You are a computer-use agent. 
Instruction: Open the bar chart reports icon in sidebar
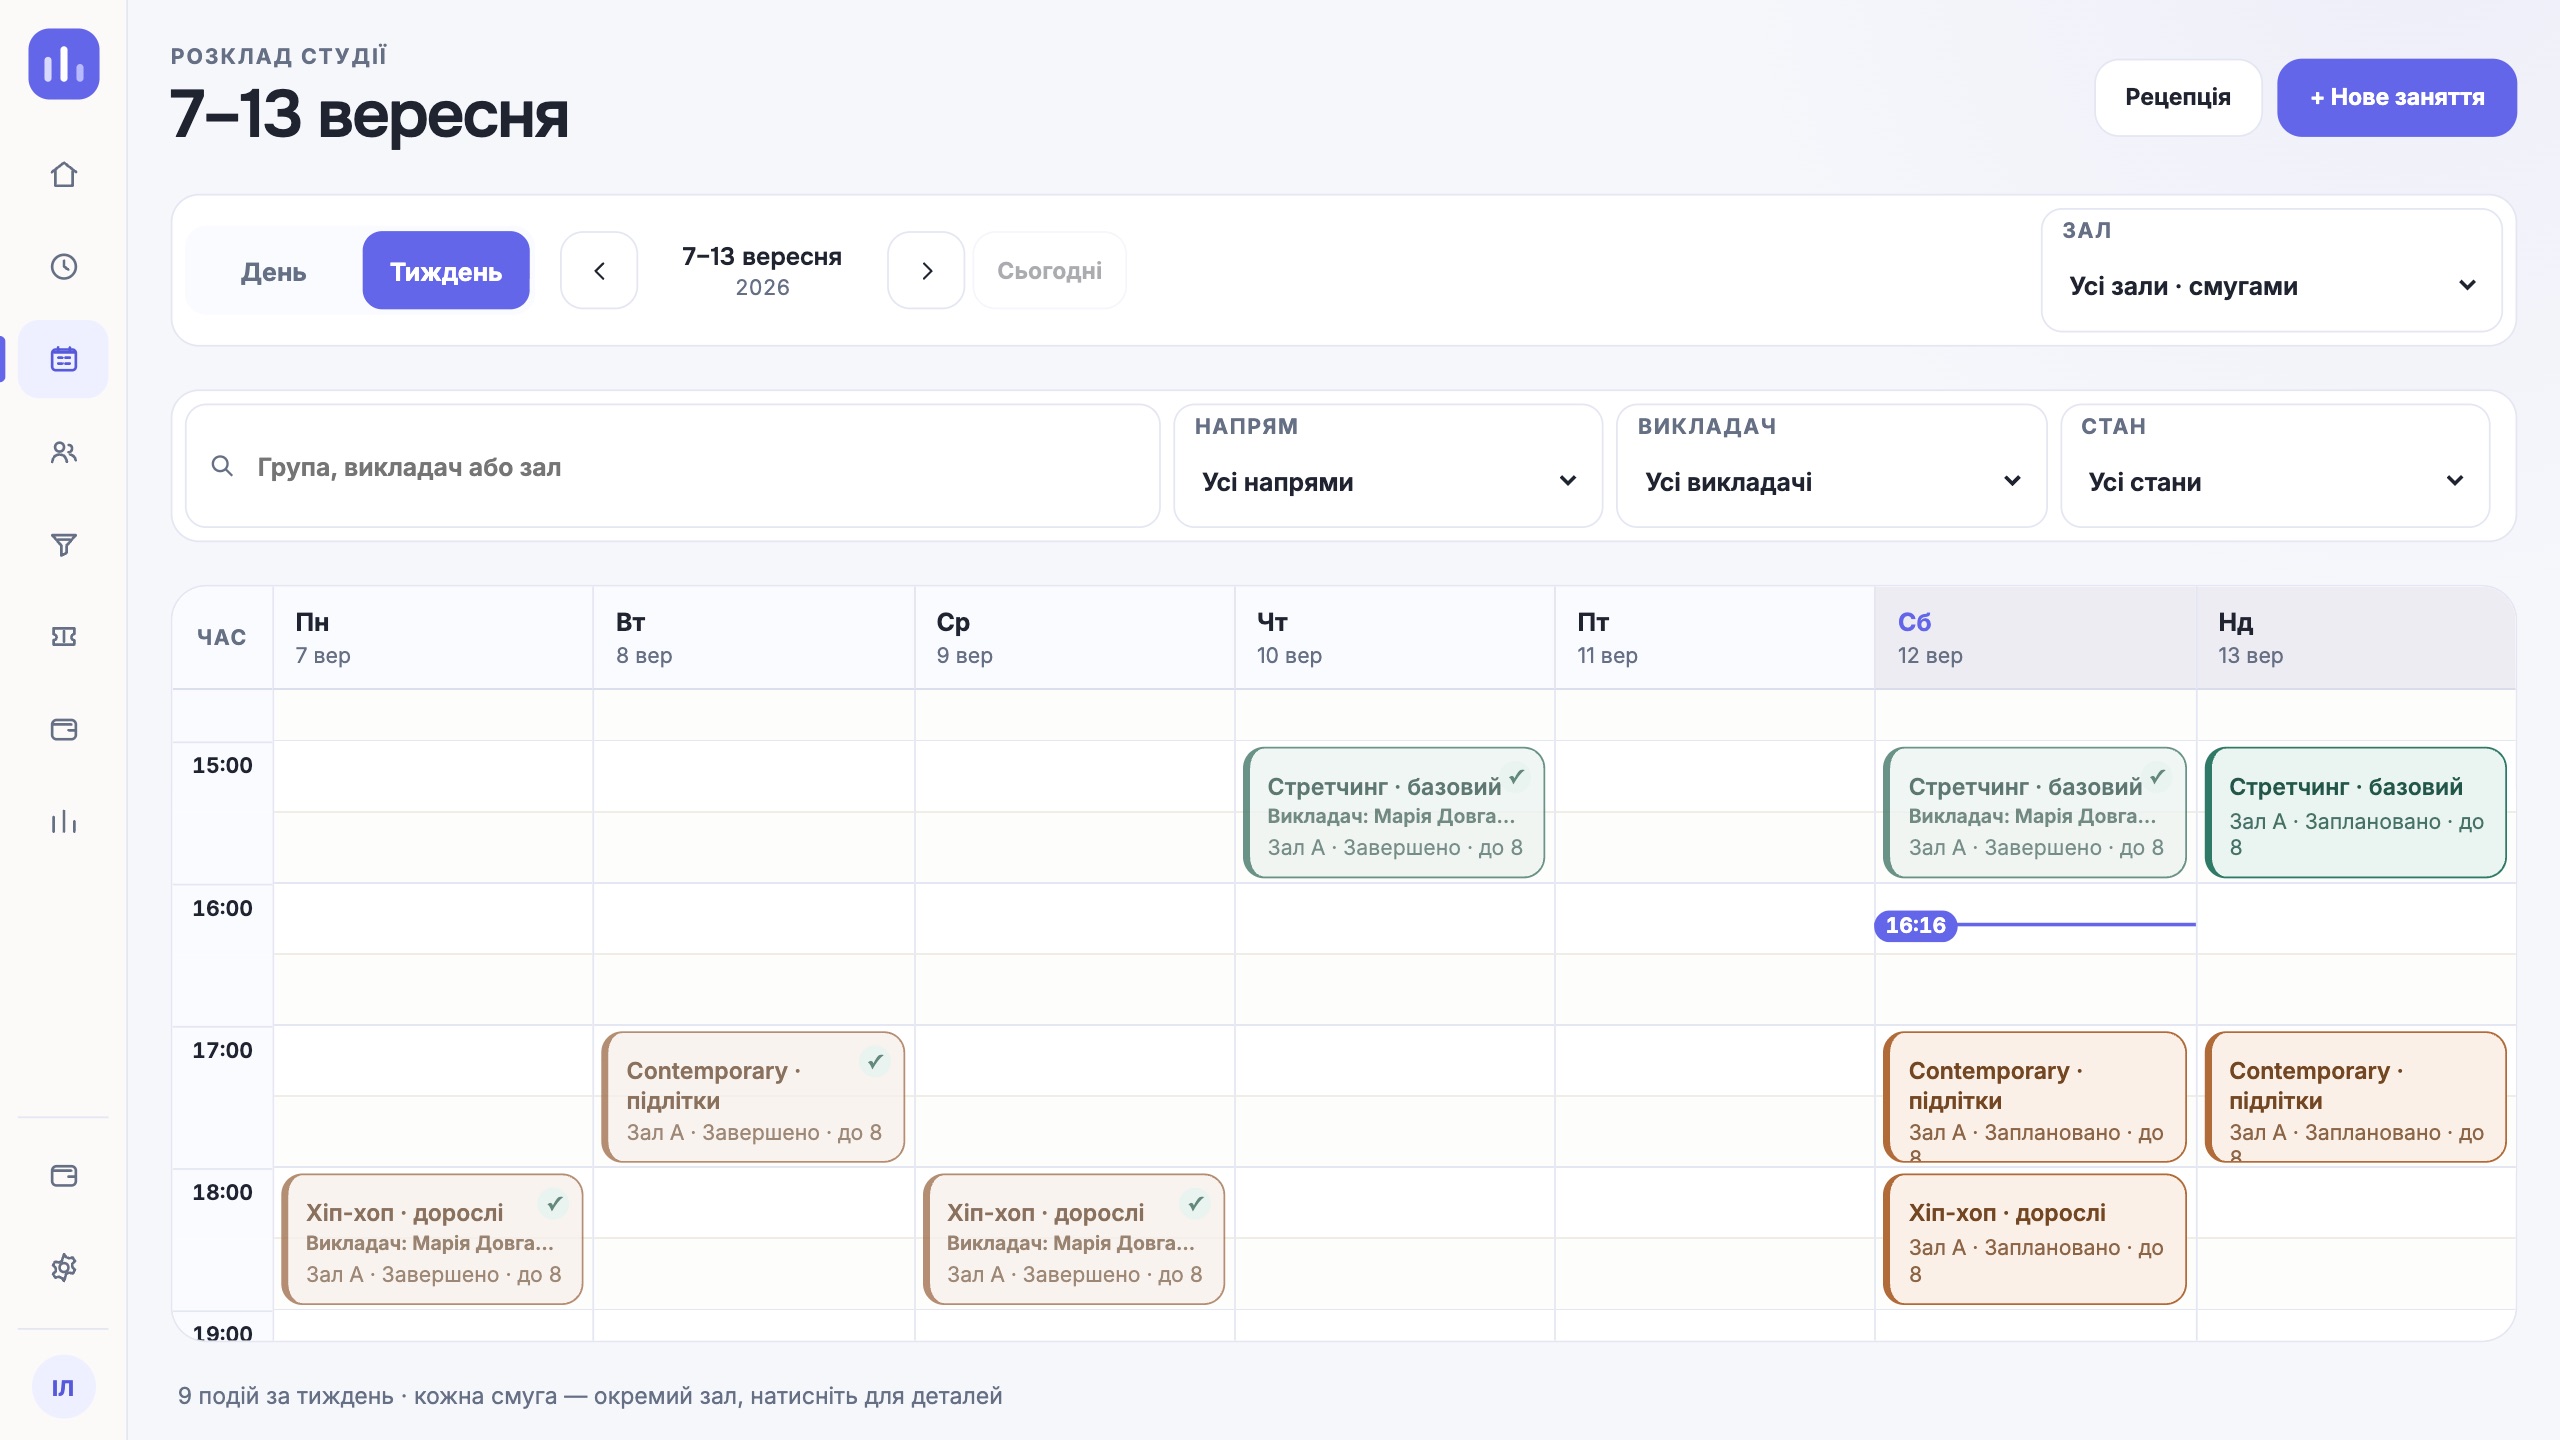tap(64, 822)
